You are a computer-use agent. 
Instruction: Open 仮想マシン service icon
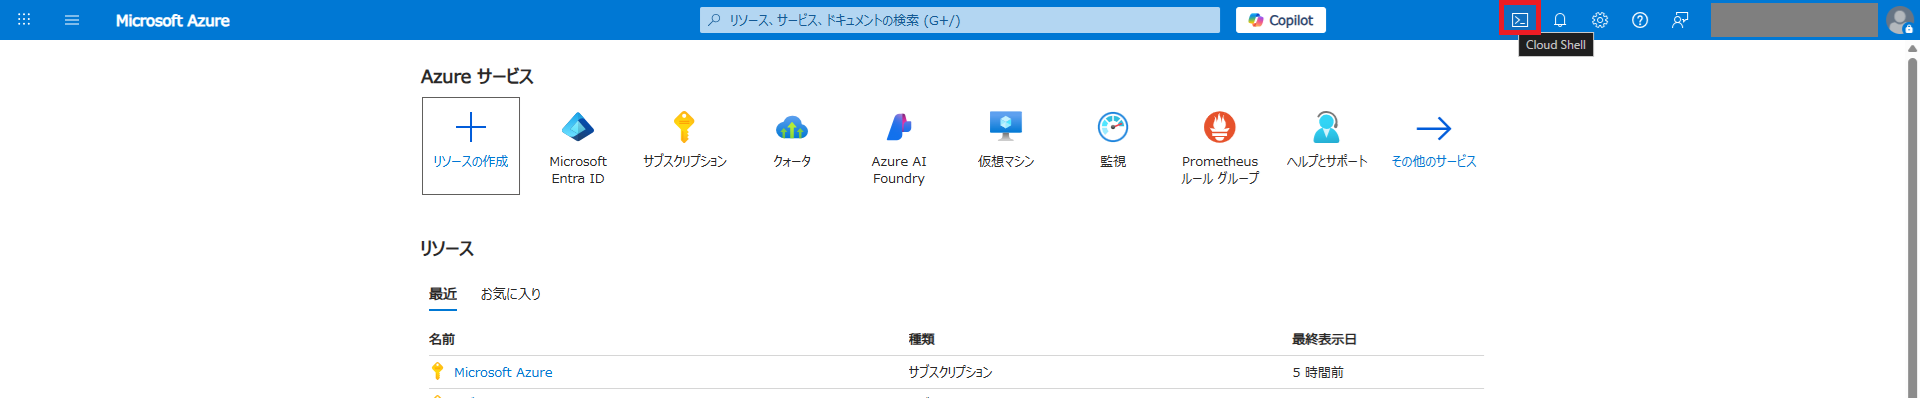(x=1006, y=126)
